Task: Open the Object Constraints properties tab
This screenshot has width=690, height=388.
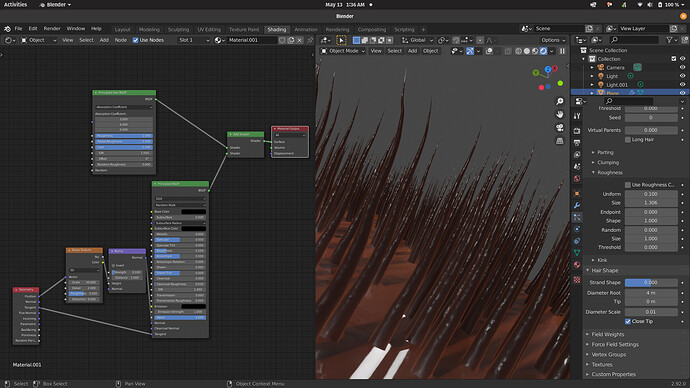Action: (x=577, y=241)
